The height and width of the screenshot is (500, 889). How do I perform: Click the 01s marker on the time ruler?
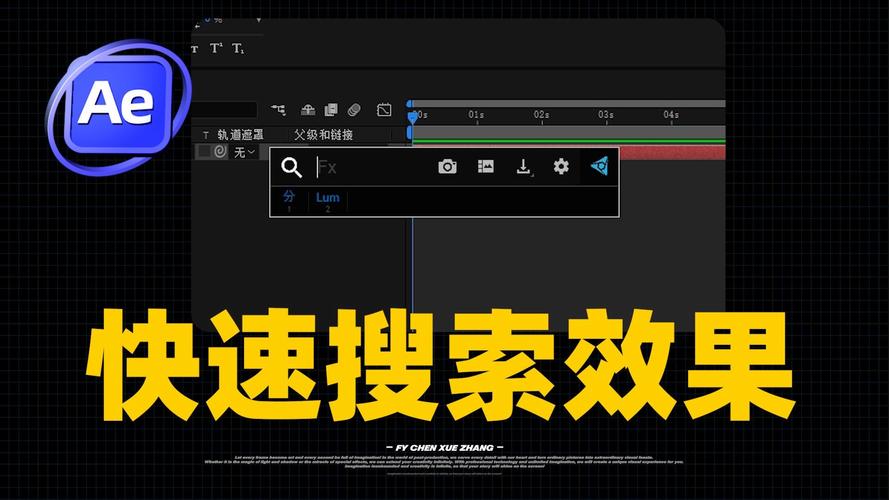click(x=476, y=115)
